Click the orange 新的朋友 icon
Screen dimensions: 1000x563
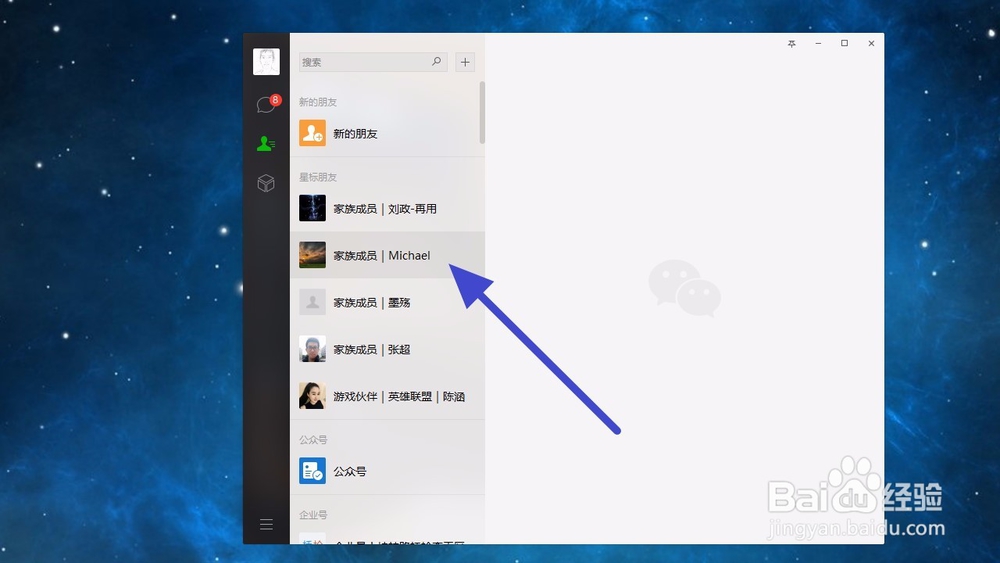(x=312, y=133)
